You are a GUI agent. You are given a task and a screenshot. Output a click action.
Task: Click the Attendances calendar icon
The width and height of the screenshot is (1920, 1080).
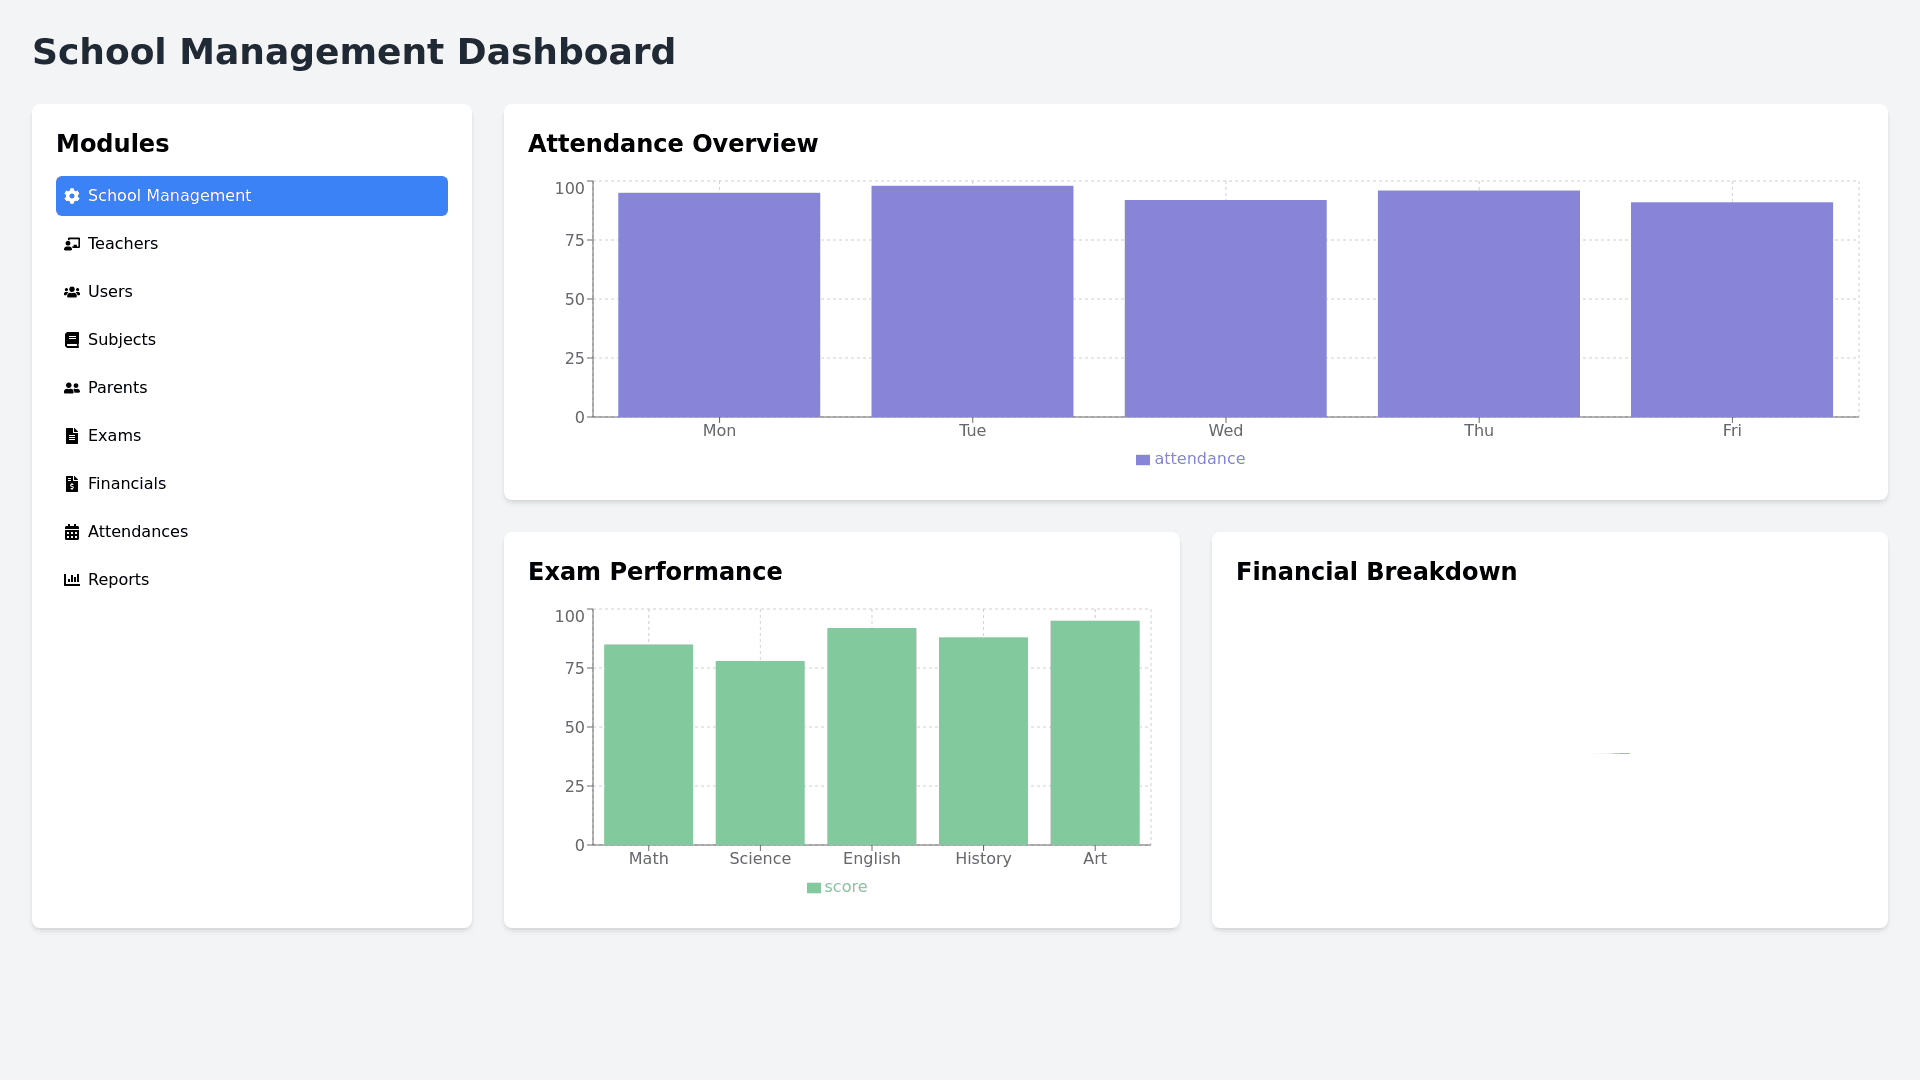[72, 532]
